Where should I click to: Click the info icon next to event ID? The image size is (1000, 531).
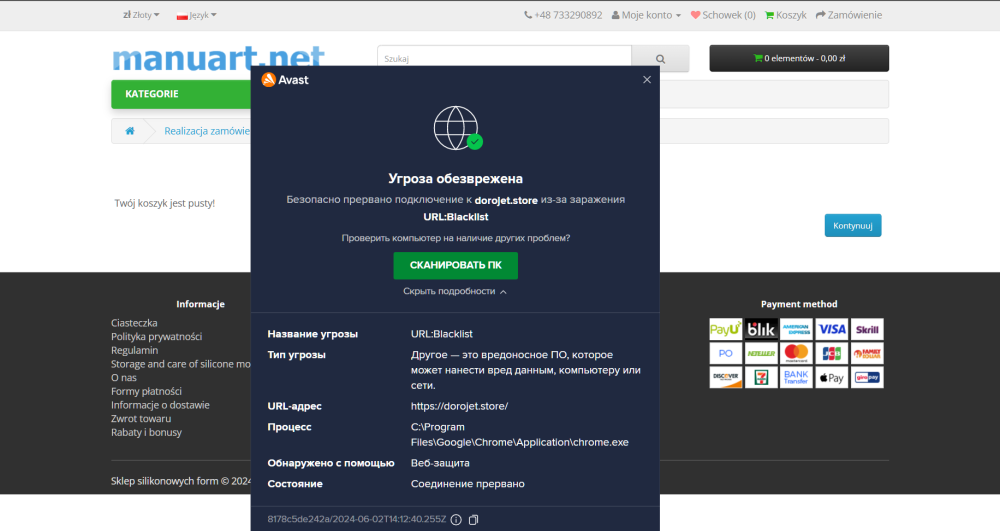coord(456,520)
